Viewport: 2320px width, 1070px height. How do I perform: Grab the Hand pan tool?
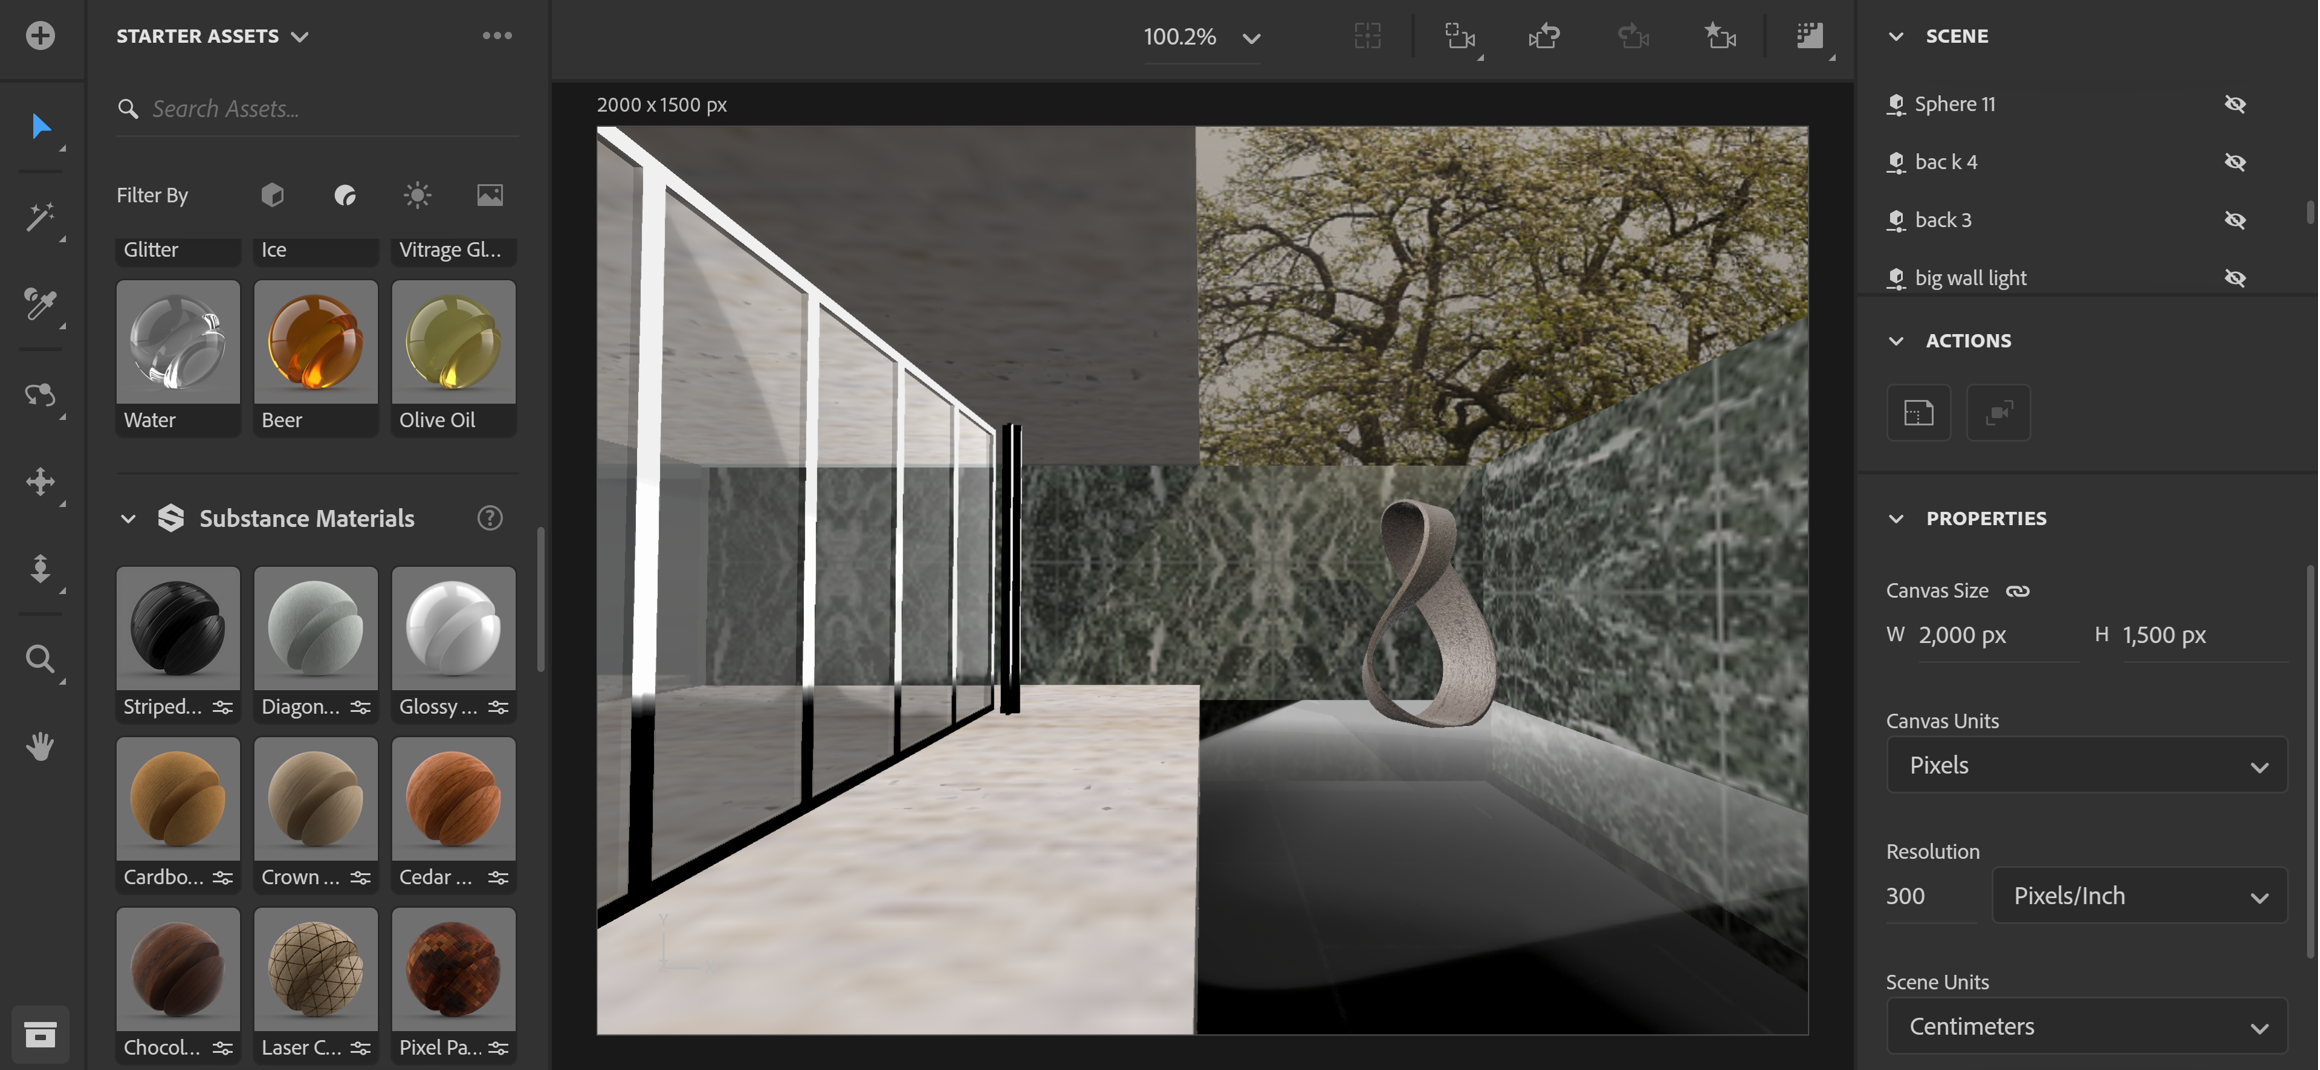[41, 745]
